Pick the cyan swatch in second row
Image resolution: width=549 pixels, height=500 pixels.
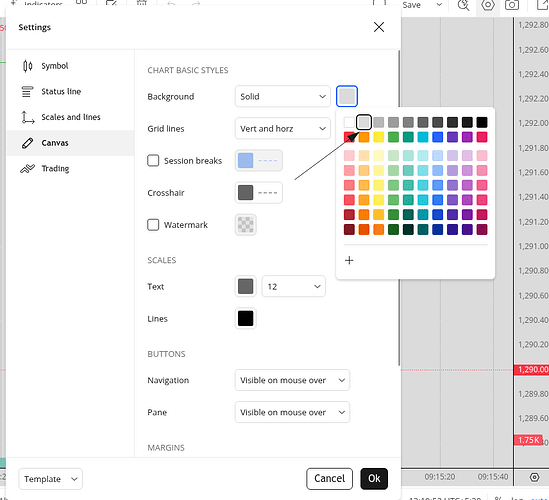[423, 137]
